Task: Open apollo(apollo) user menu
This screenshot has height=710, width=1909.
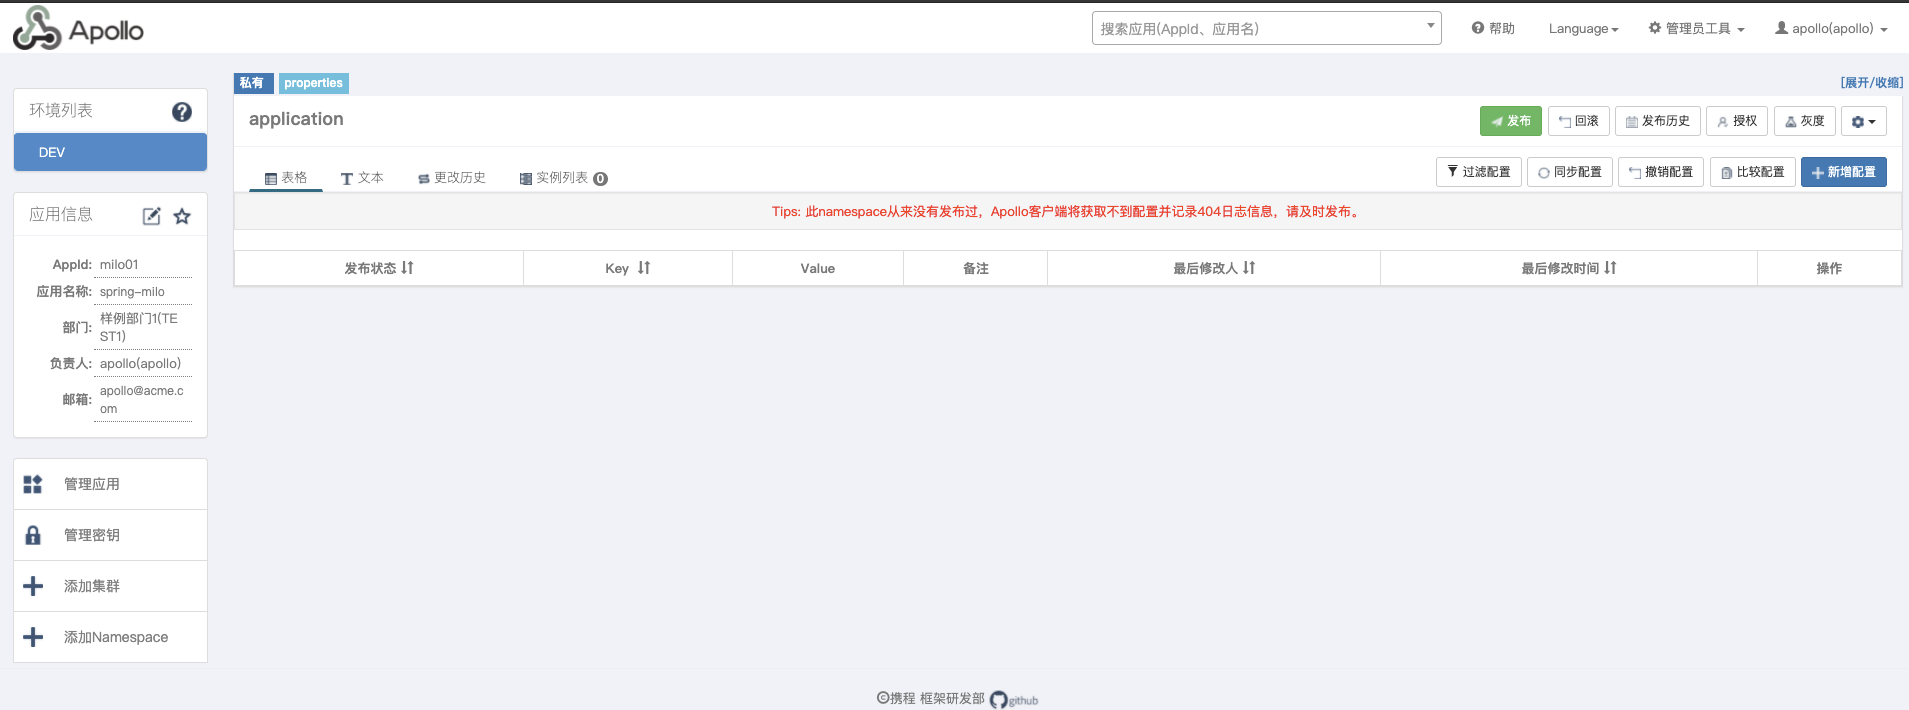Action: tap(1831, 29)
